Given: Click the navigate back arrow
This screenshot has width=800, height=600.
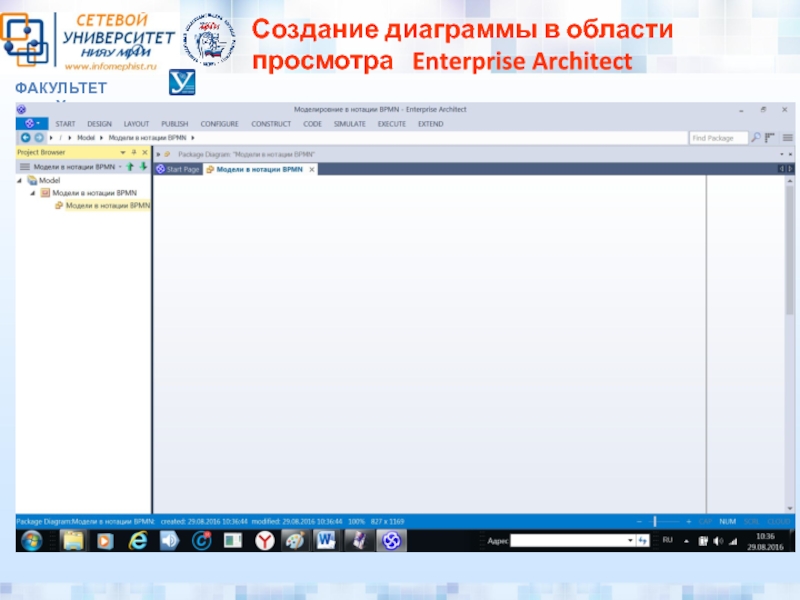Looking at the screenshot, I should [25, 137].
